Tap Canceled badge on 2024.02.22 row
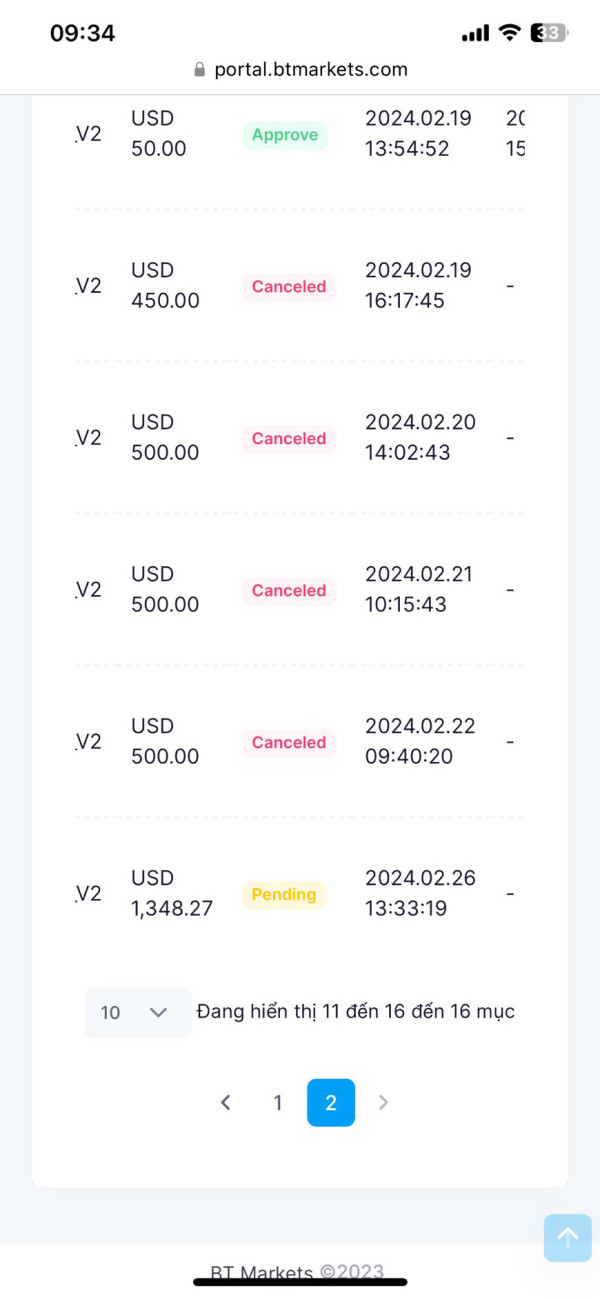 (x=289, y=743)
